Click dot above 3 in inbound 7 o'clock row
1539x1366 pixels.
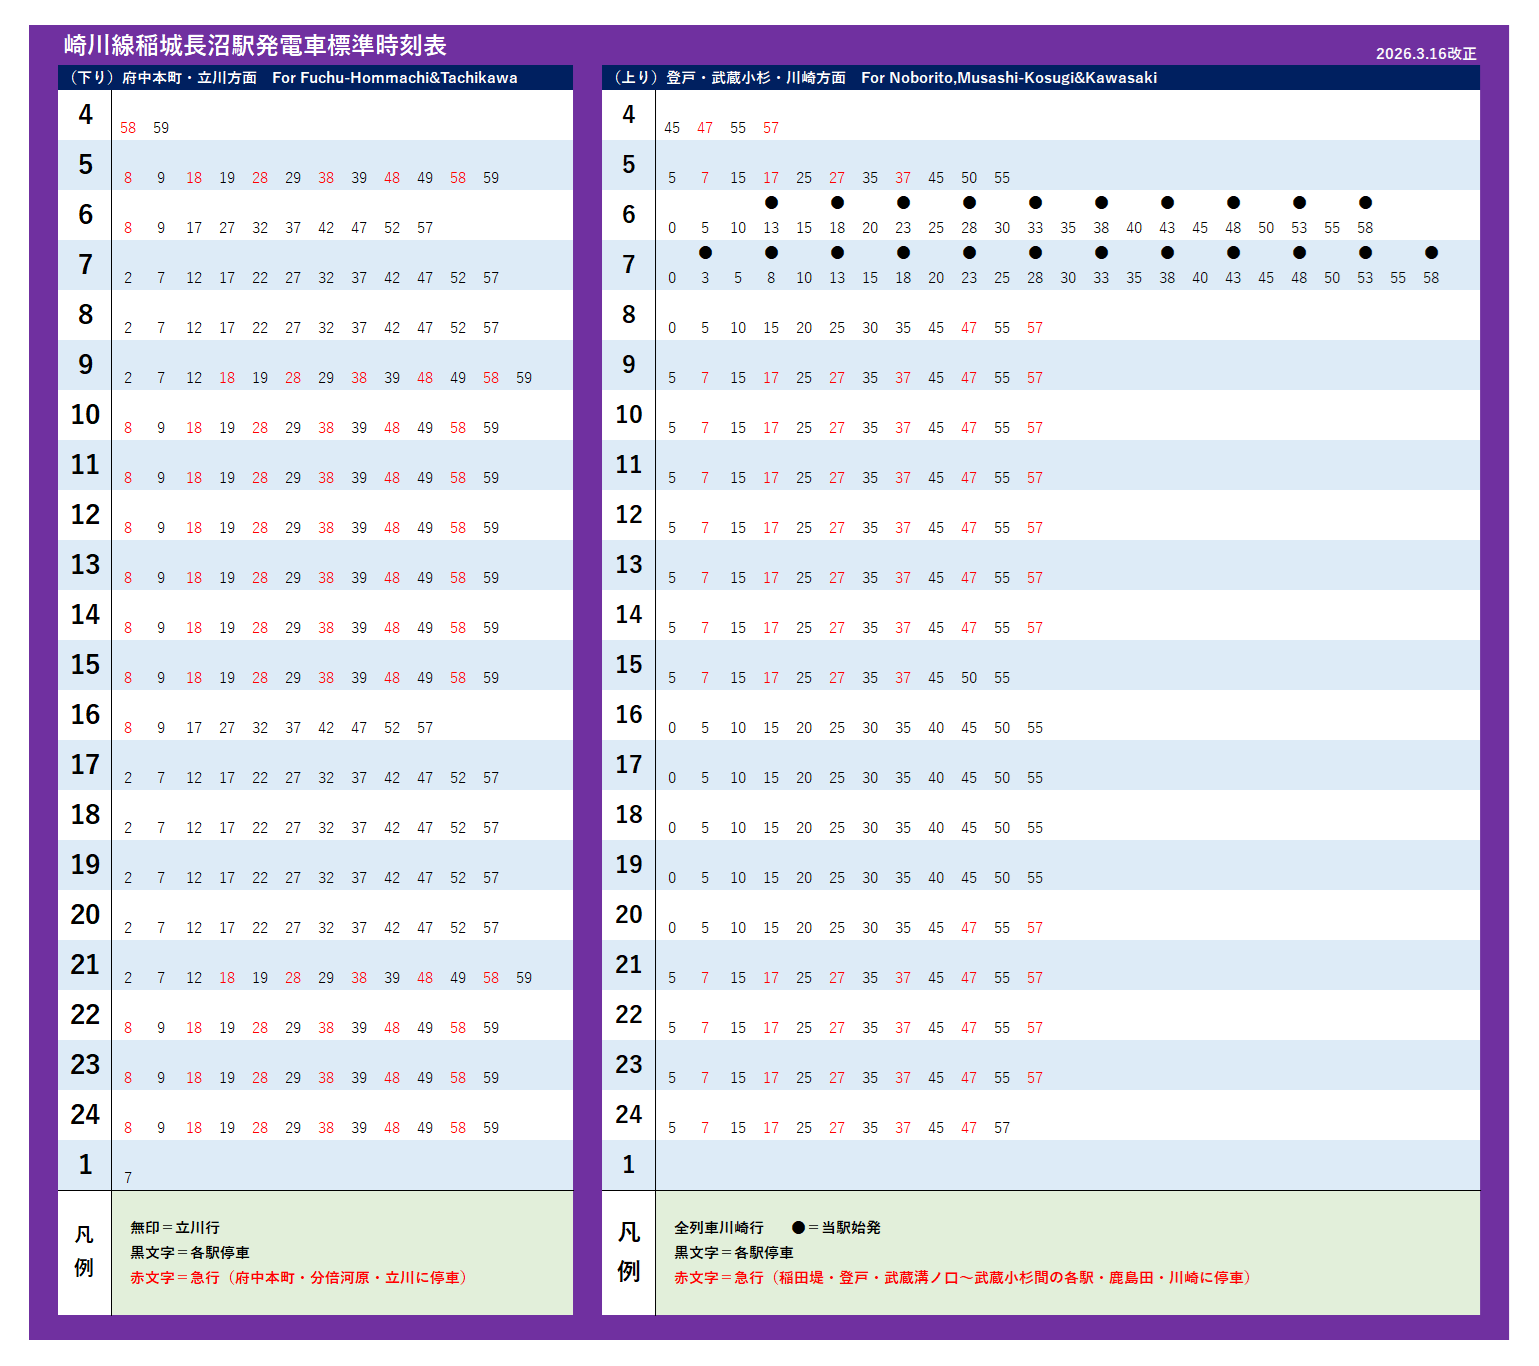point(705,253)
